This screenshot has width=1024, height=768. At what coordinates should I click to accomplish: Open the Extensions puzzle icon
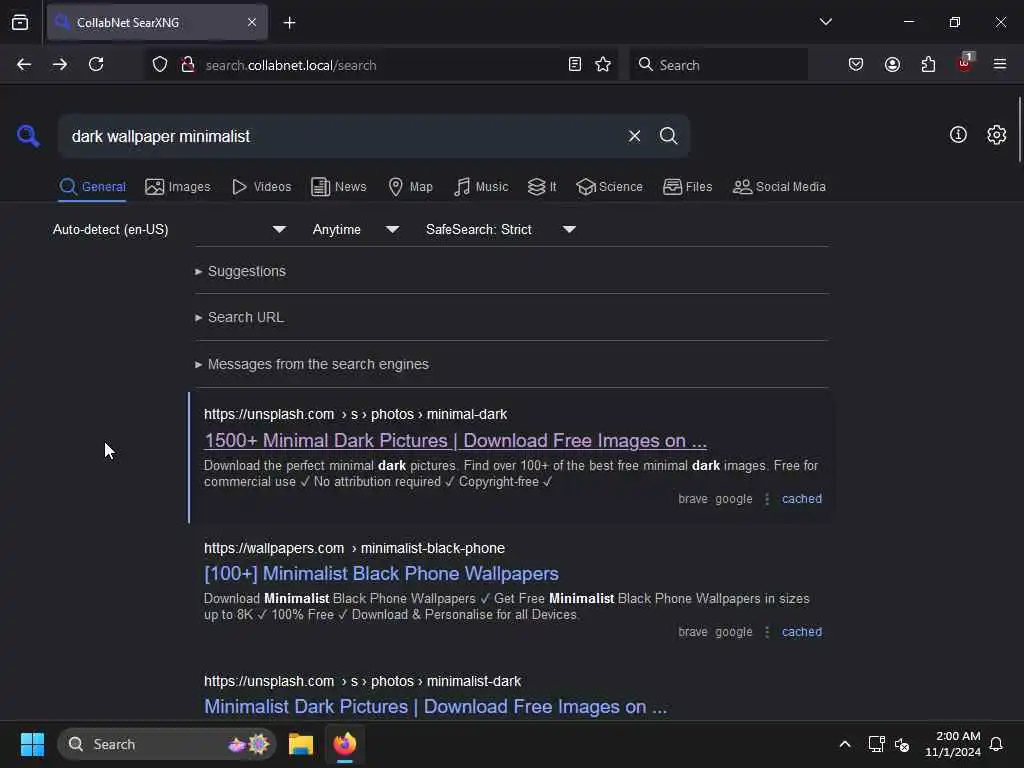[928, 64]
